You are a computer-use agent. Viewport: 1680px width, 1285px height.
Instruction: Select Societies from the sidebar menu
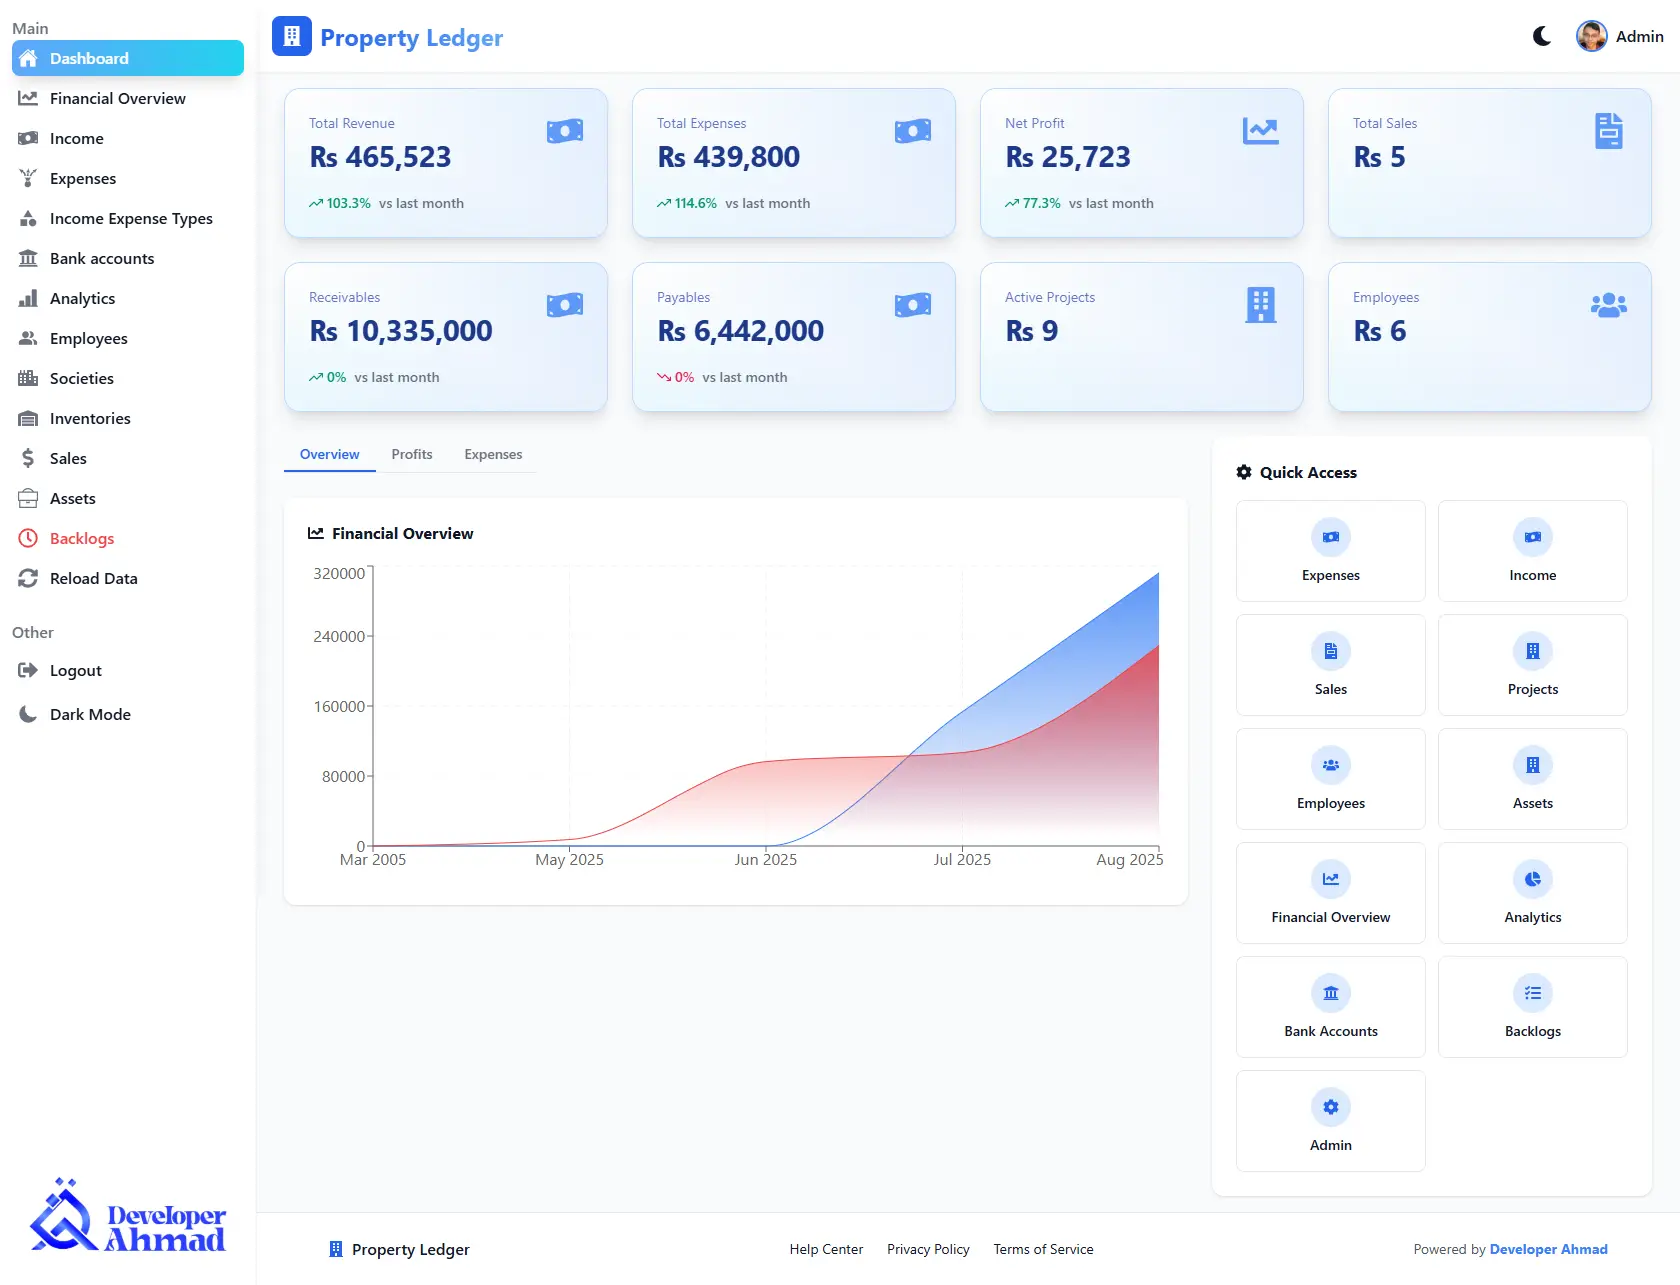pyautogui.click(x=80, y=378)
